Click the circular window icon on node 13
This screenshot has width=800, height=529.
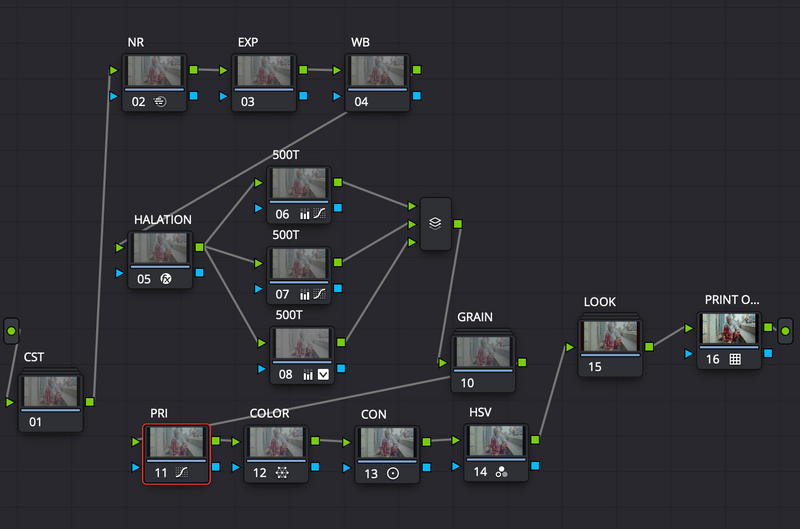click(x=393, y=473)
